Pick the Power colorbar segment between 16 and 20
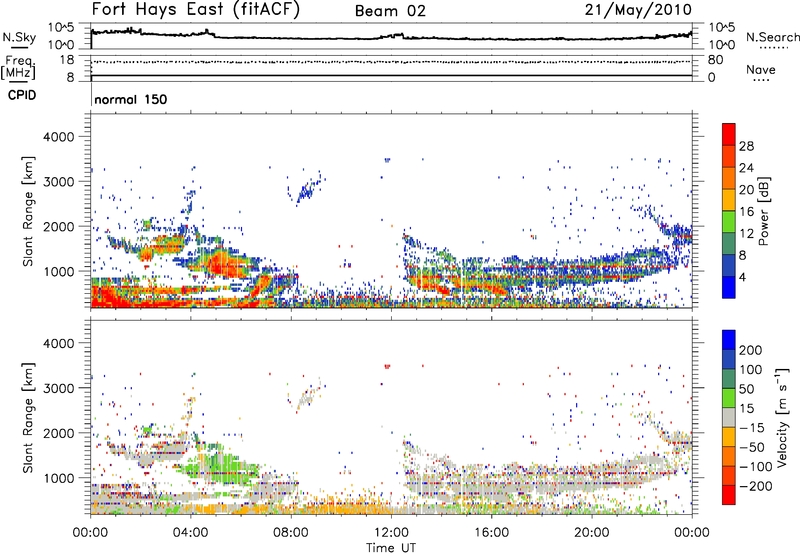 [x=729, y=200]
